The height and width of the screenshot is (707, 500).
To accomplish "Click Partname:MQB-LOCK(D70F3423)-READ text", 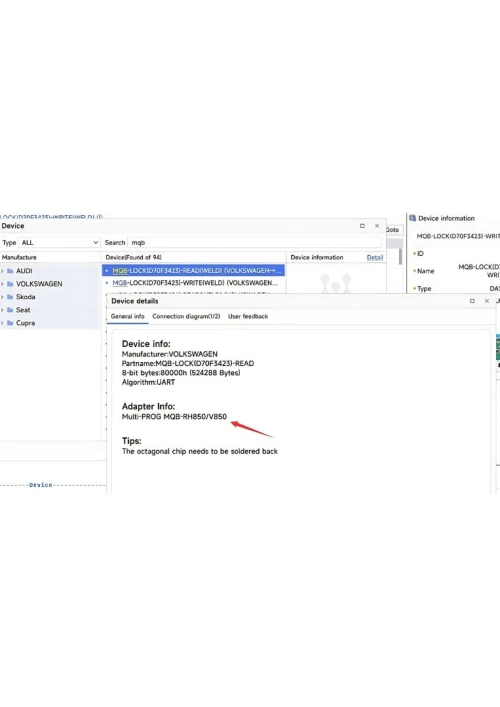I will (x=188, y=363).
